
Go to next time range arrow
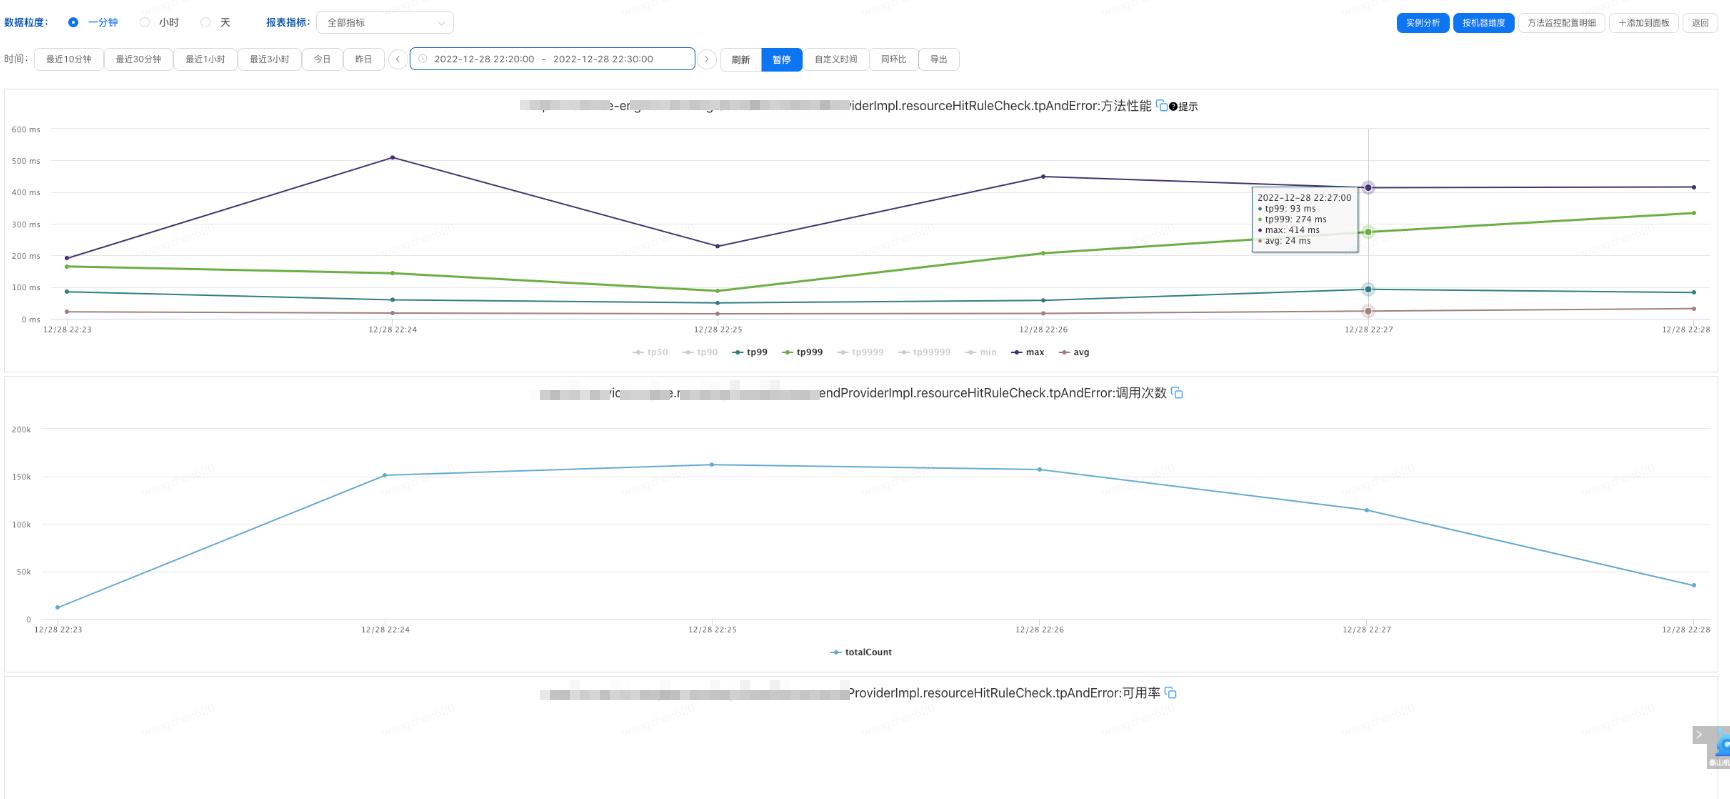(x=707, y=59)
